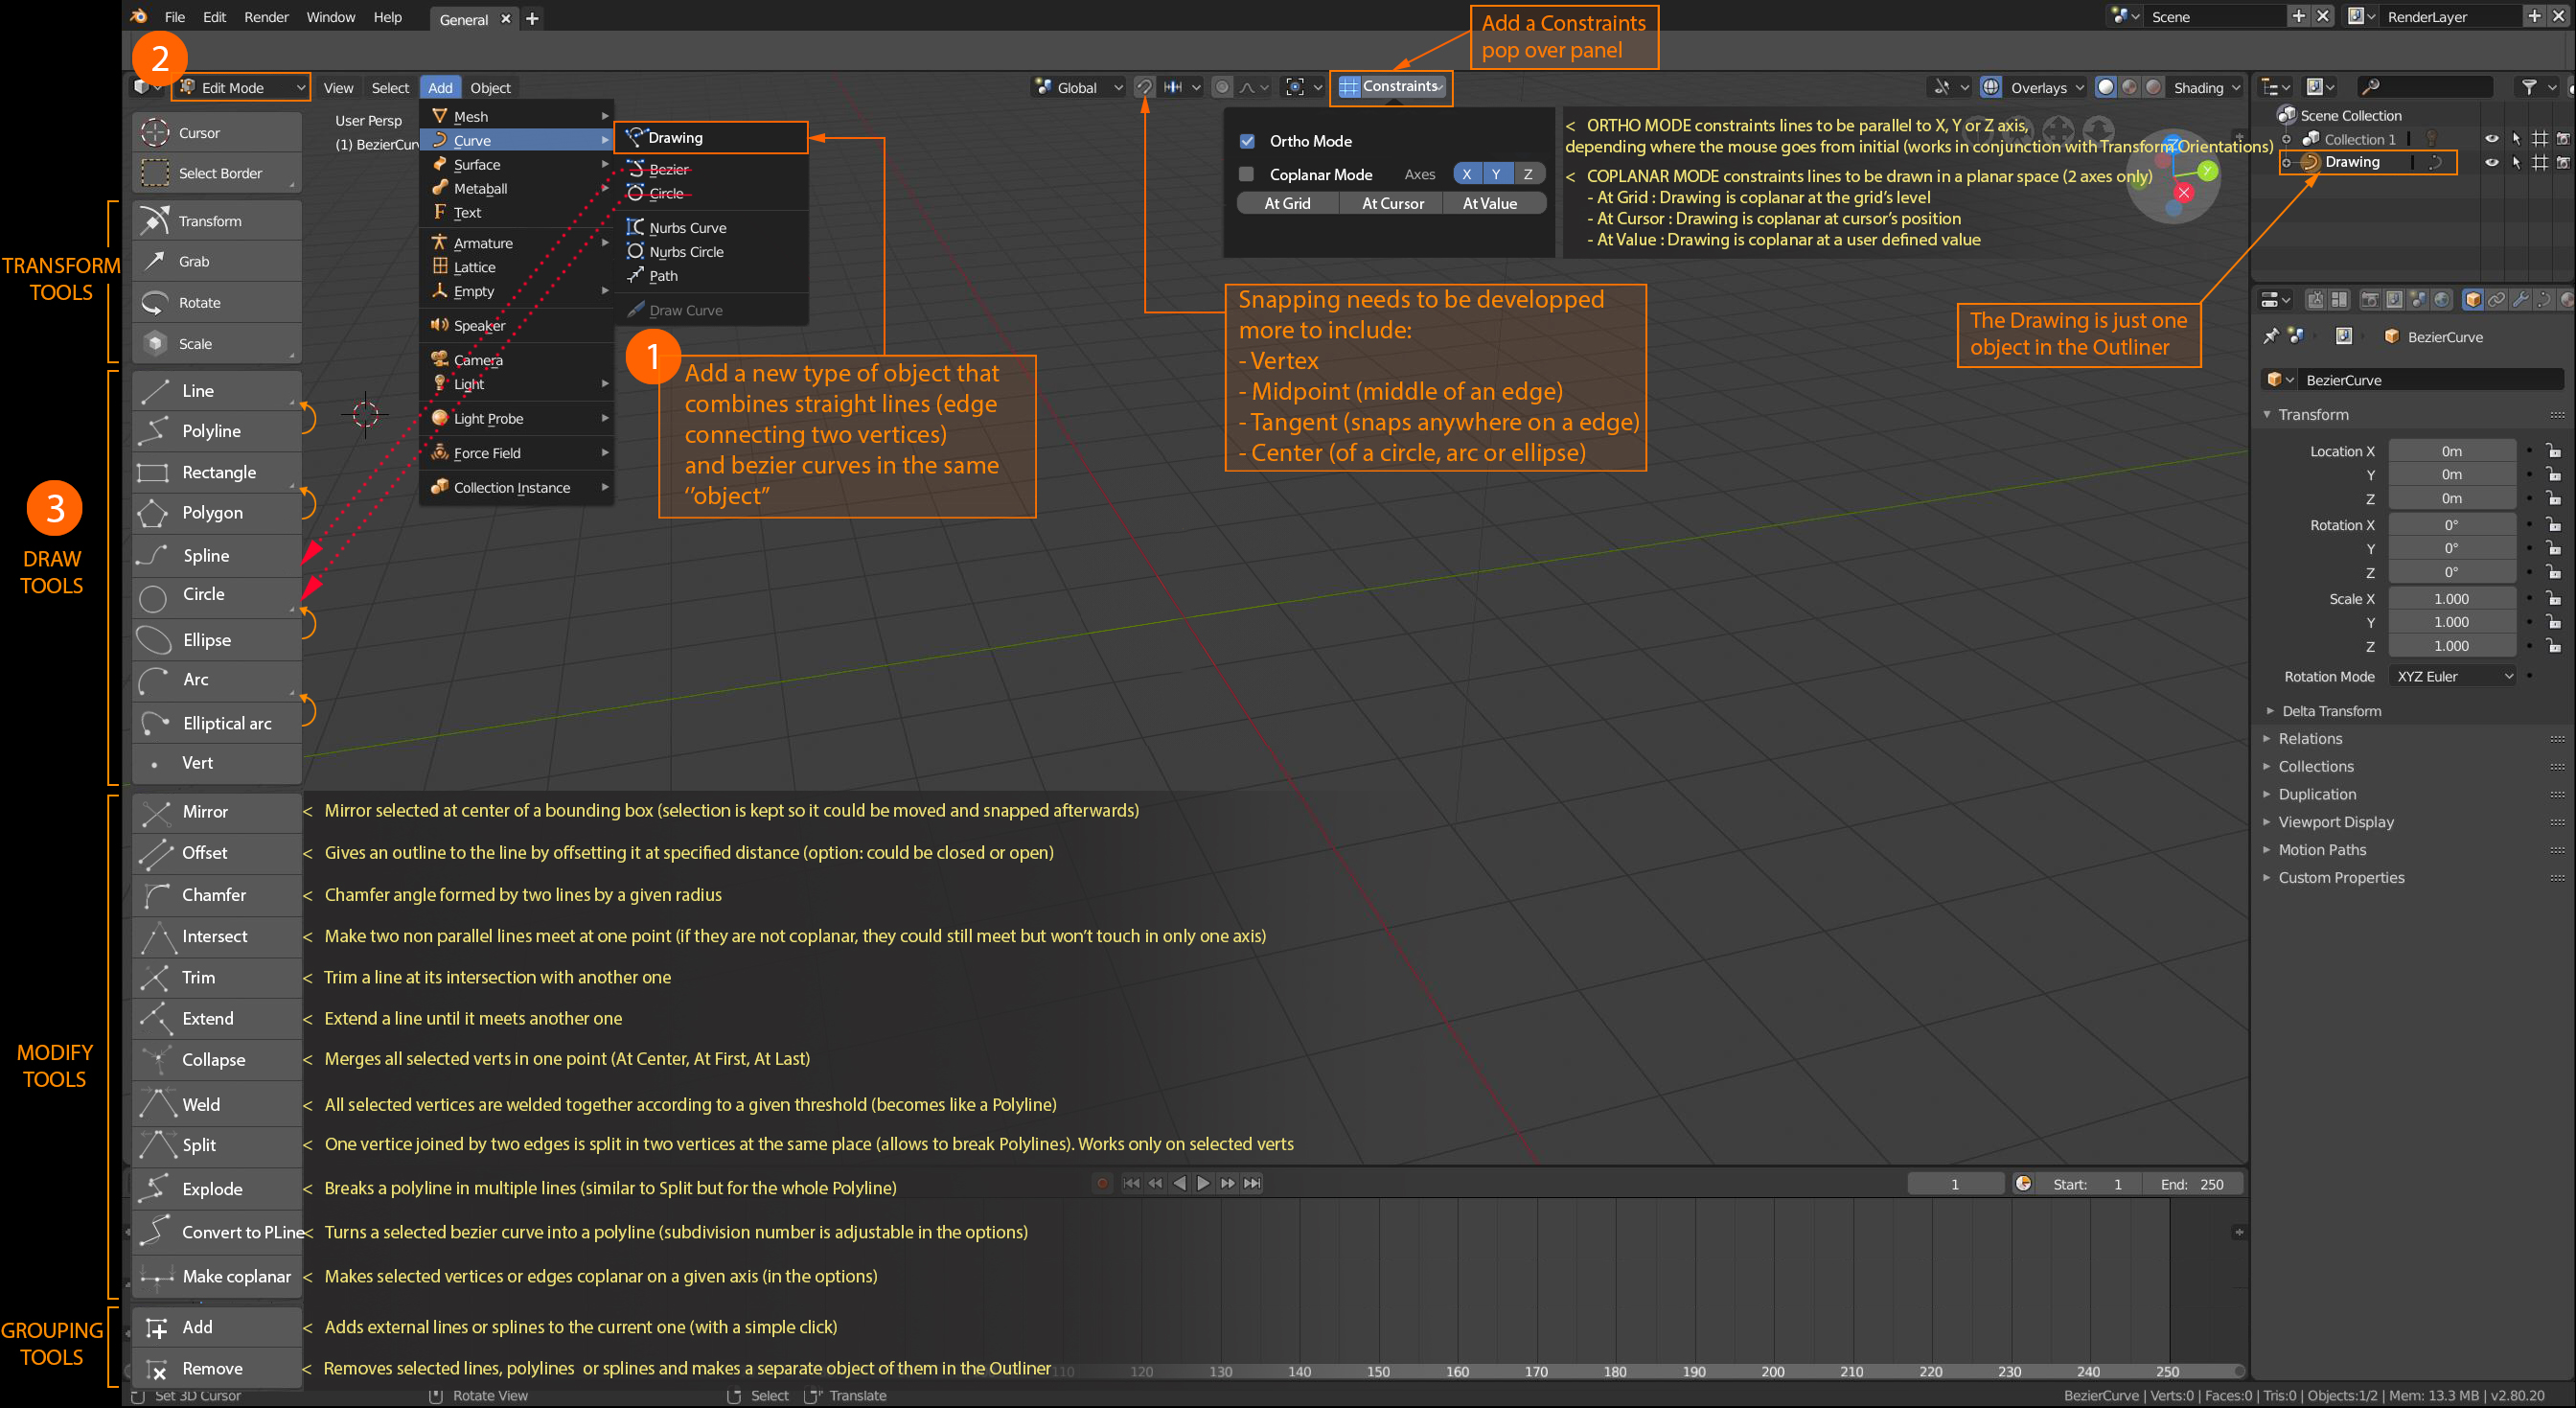Click the Location X value field
Viewport: 2576px width, 1408px height.
point(2452,451)
